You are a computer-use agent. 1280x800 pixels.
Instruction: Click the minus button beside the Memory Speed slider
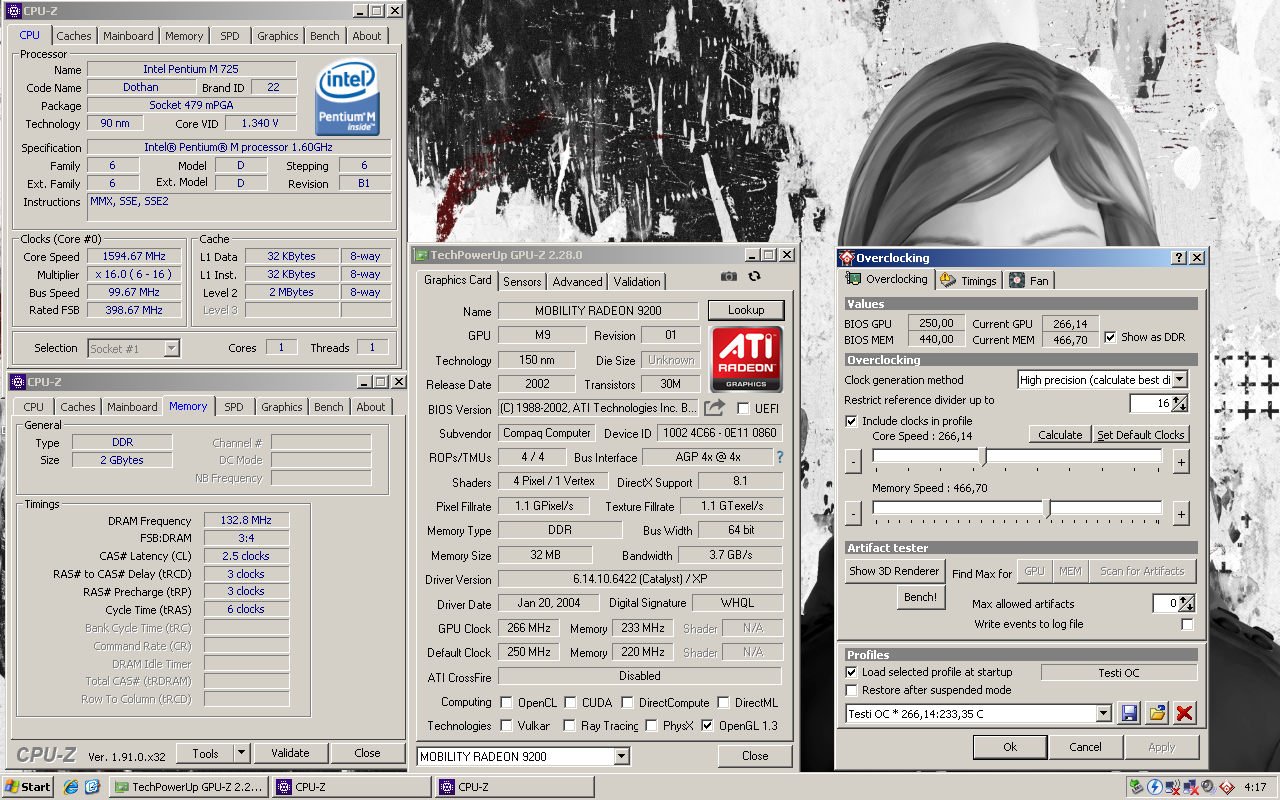[x=853, y=513]
